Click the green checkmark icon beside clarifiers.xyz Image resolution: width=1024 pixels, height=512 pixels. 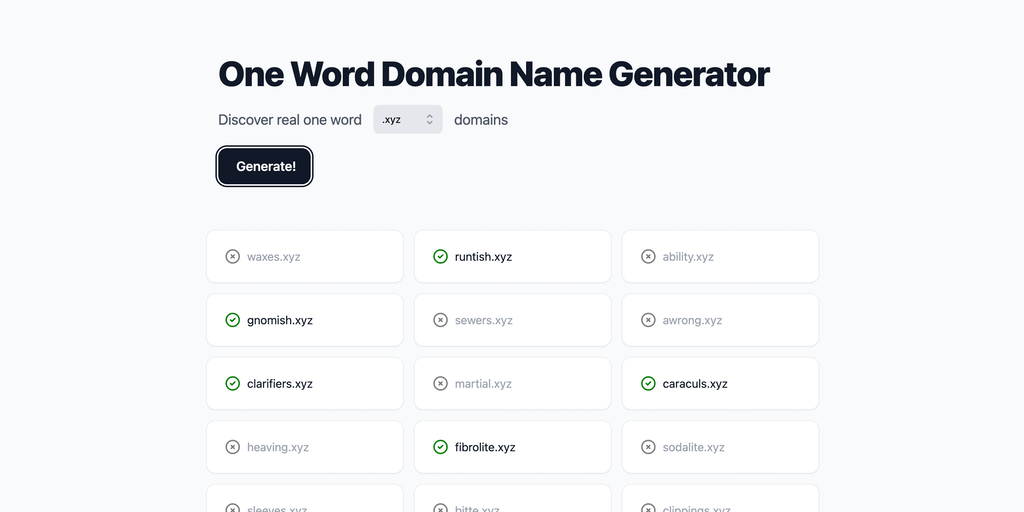[x=232, y=384]
